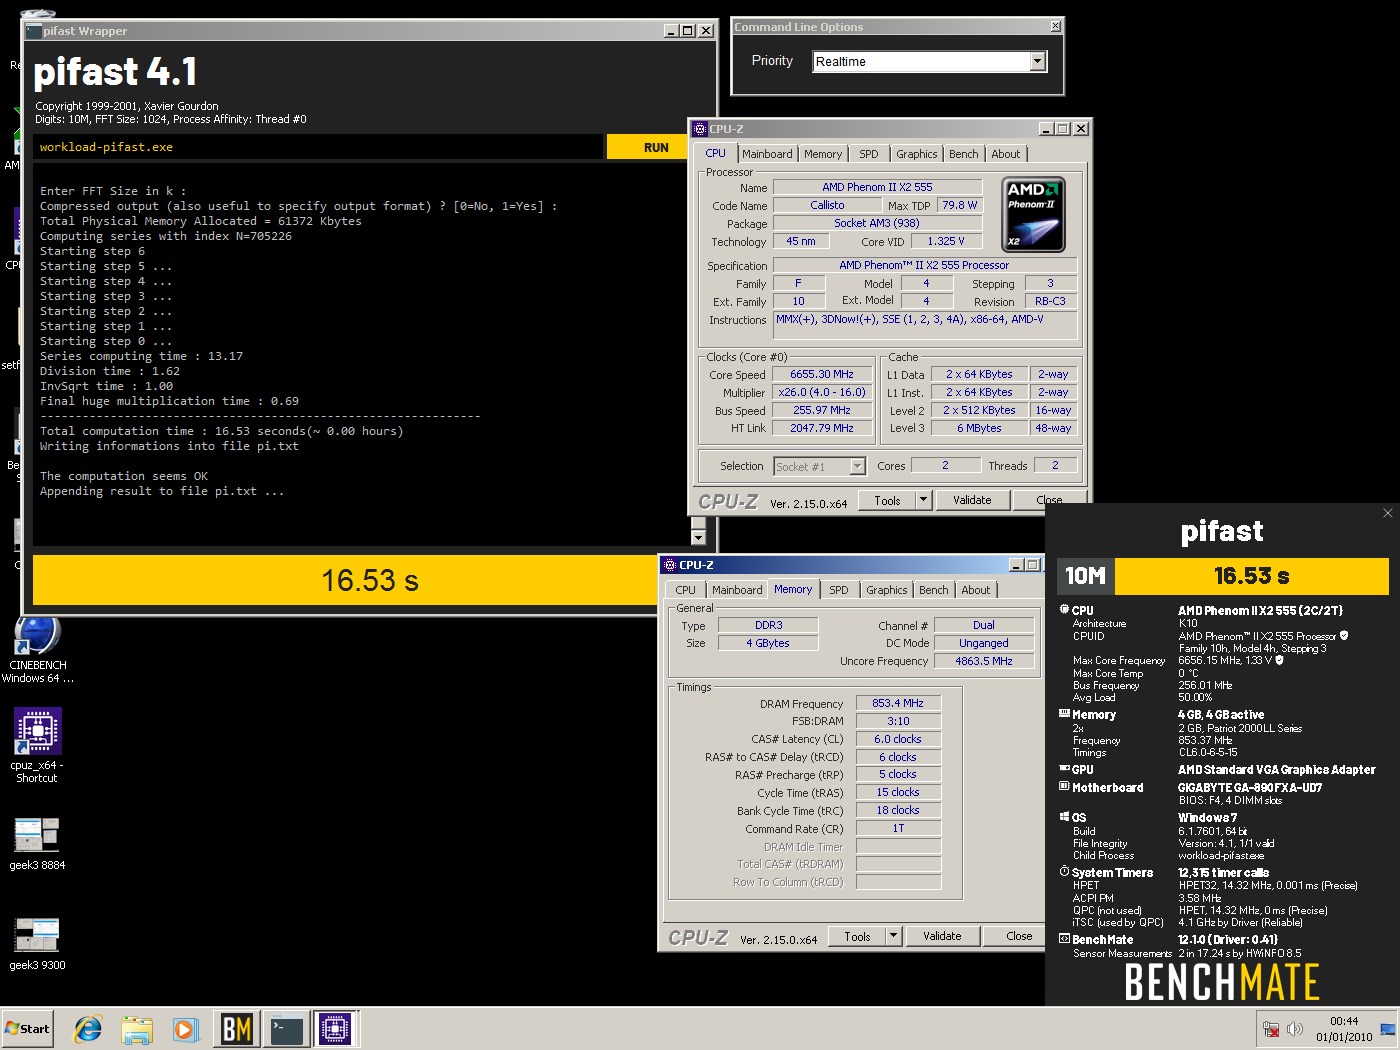Click Validate in upper CPU-Z window
This screenshot has height=1050, width=1400.
[x=972, y=500]
